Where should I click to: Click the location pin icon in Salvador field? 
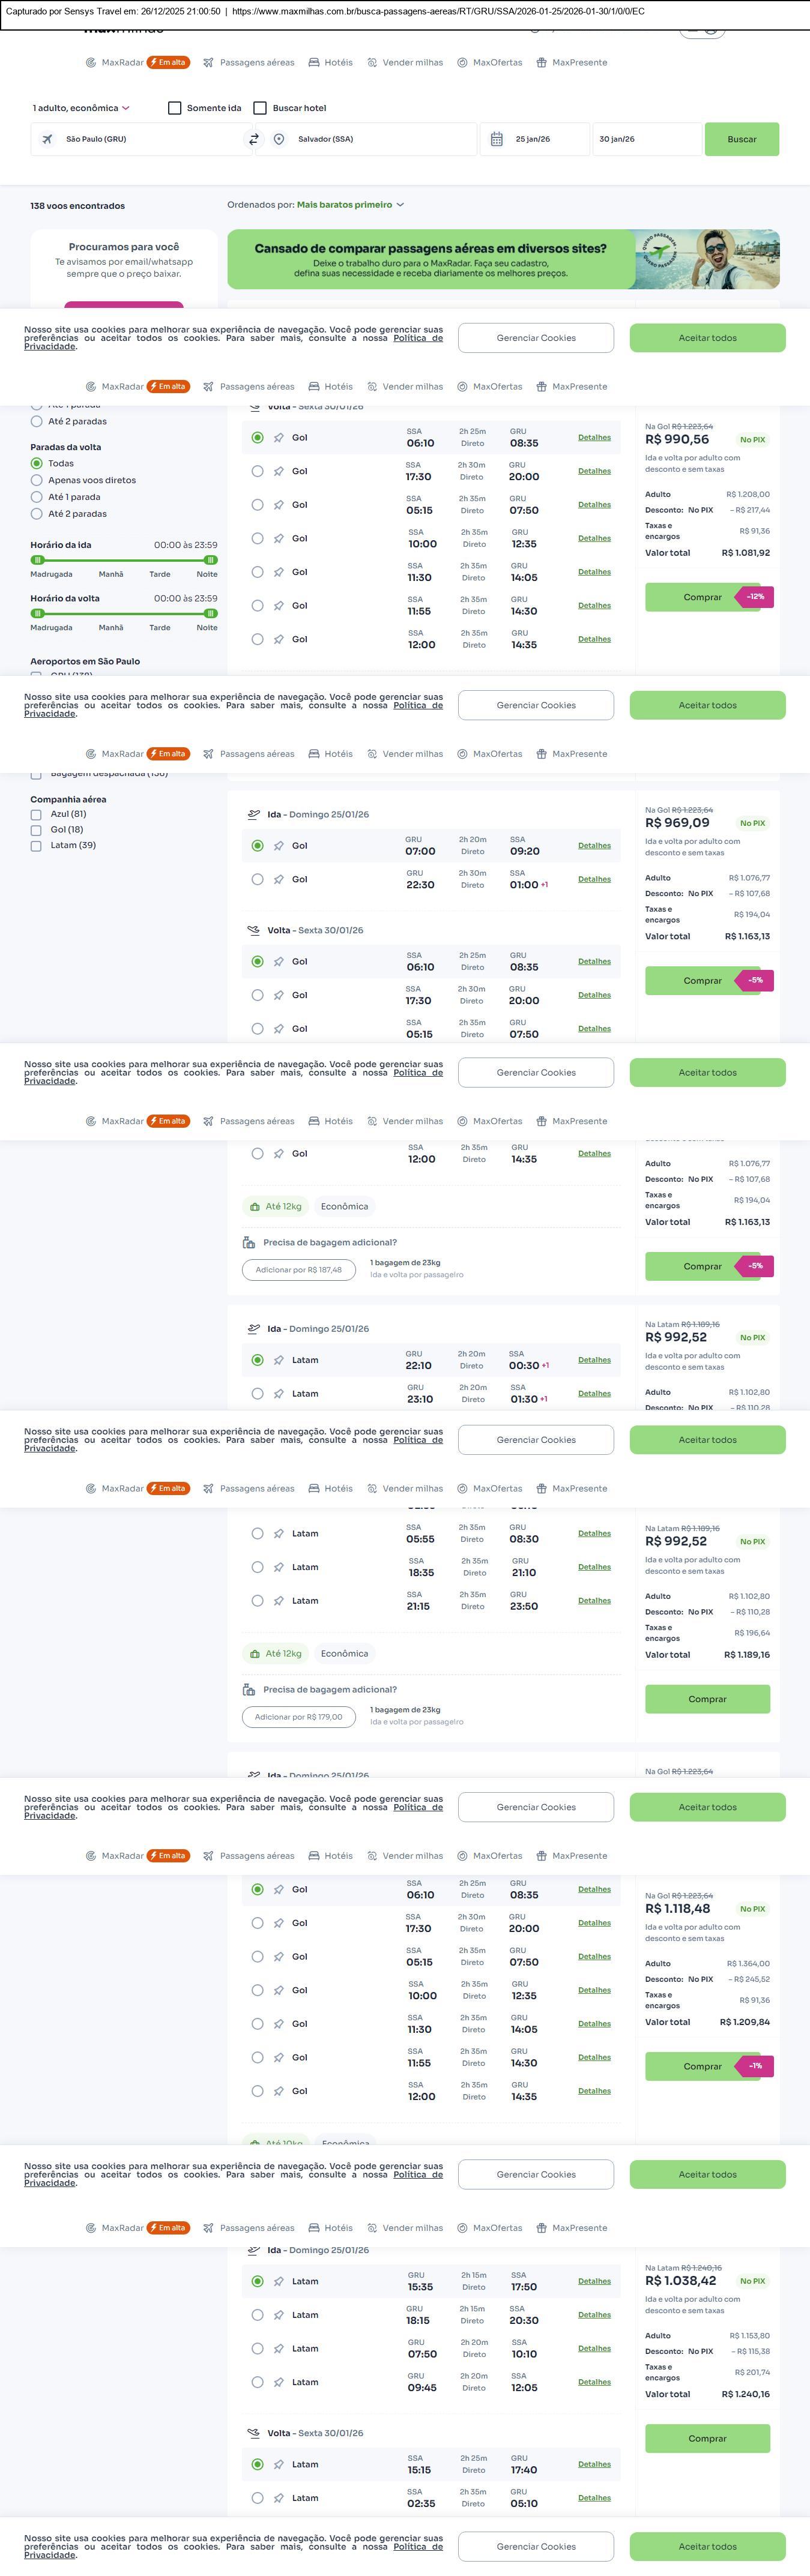pyautogui.click(x=279, y=140)
